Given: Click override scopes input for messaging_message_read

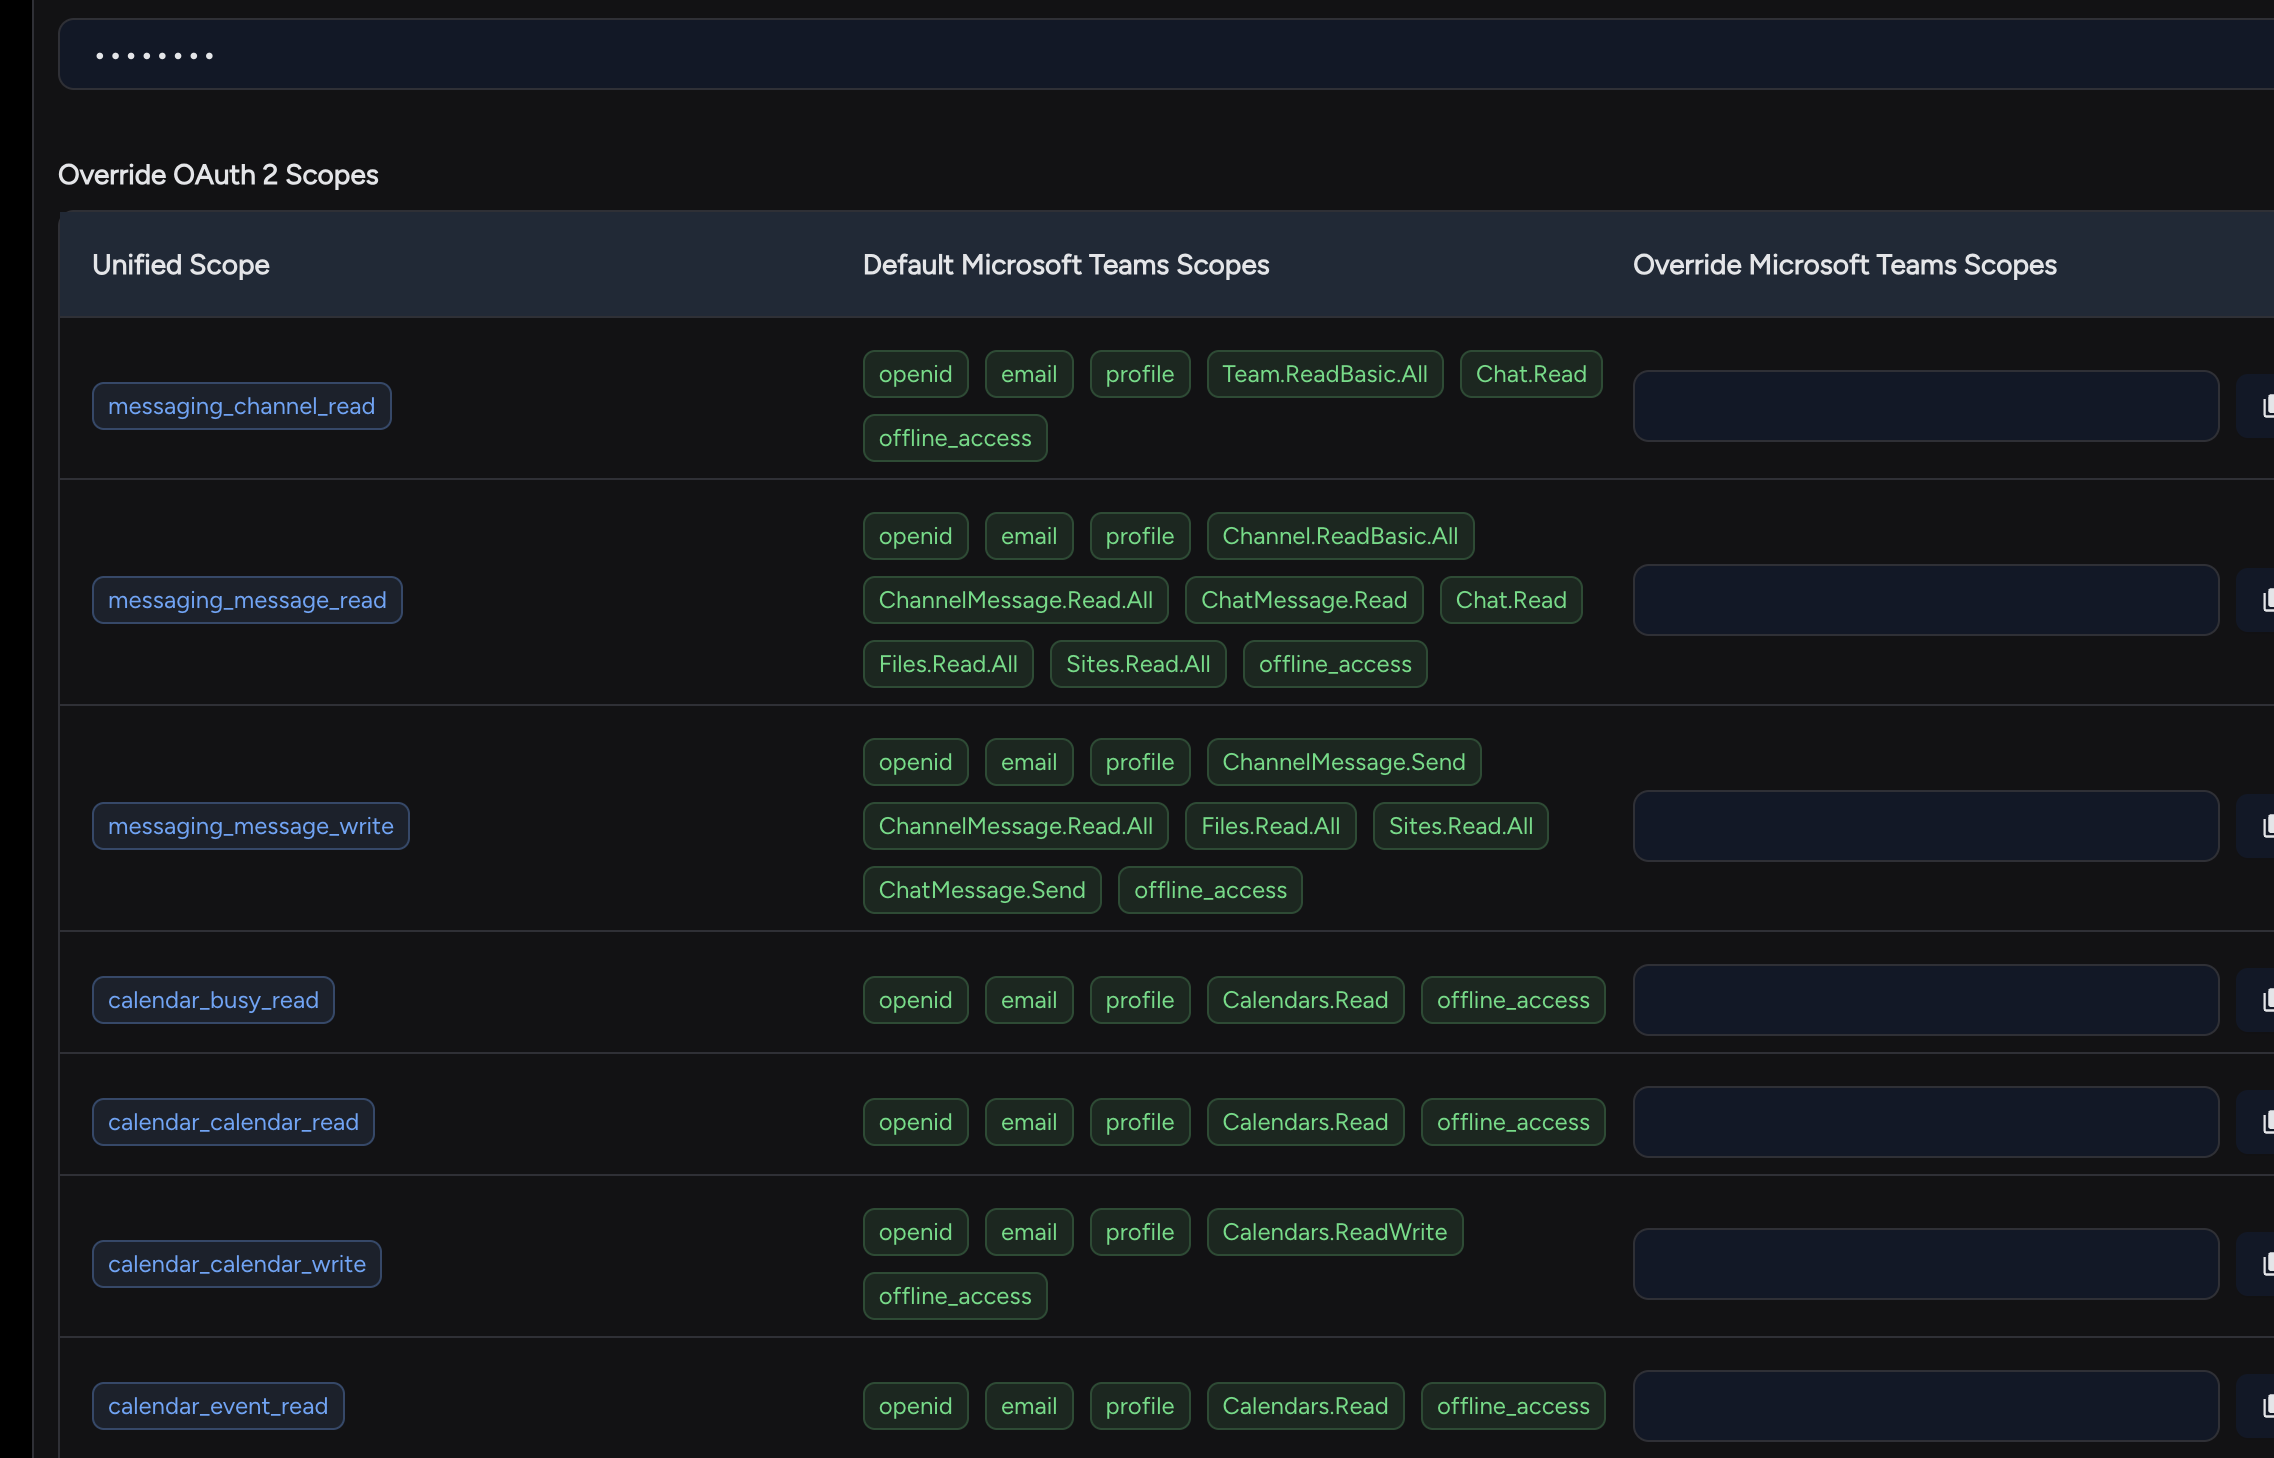Looking at the screenshot, I should click(1926, 600).
